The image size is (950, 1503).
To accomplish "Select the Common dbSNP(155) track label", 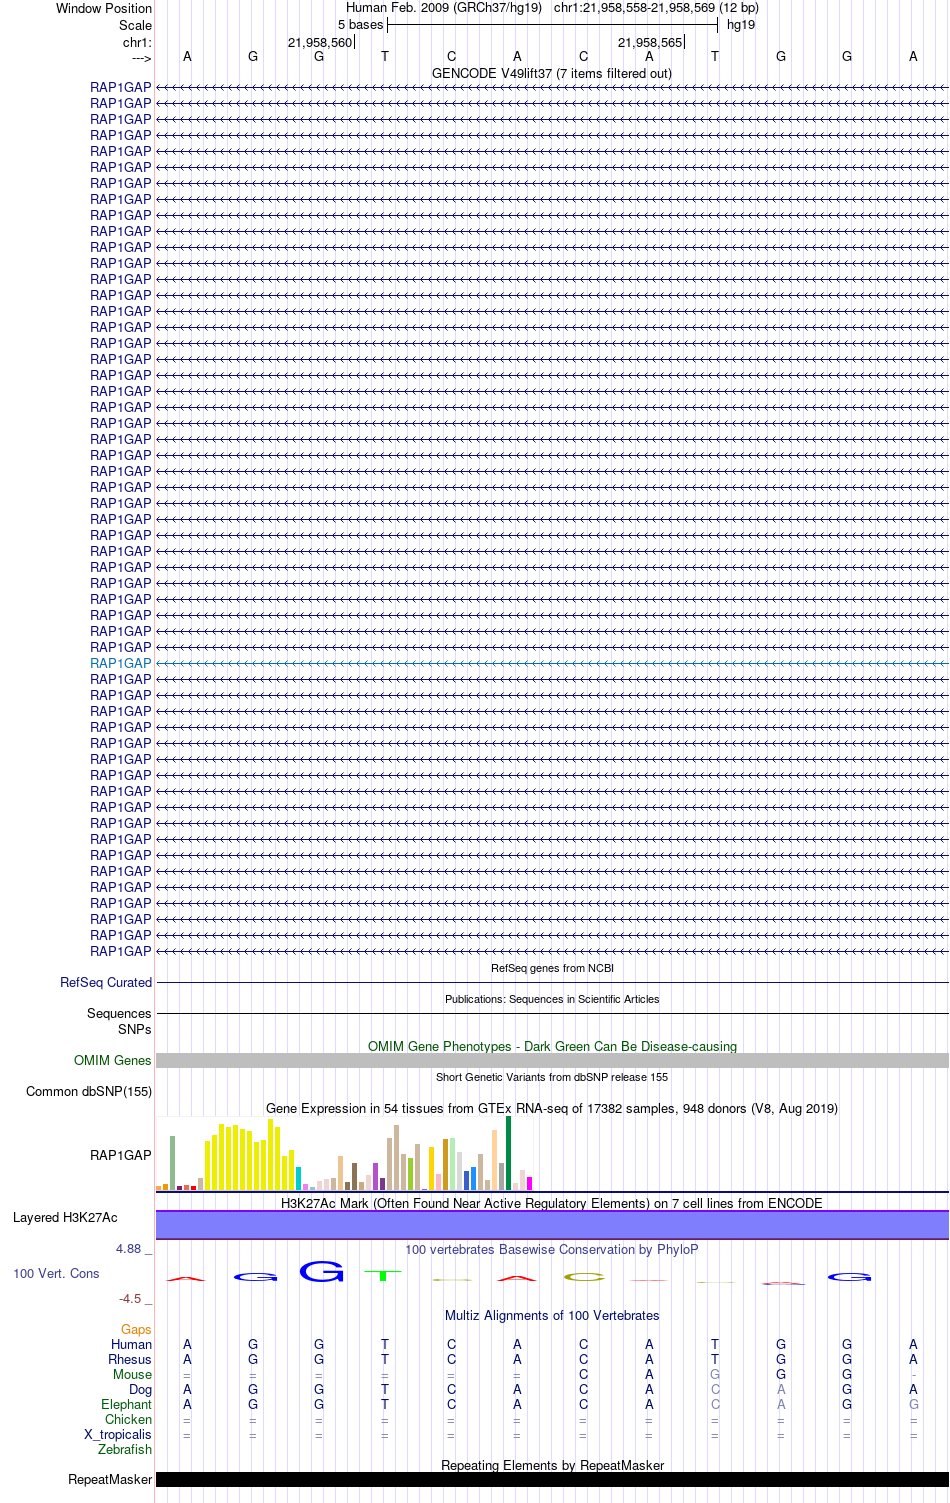I will [x=89, y=1091].
